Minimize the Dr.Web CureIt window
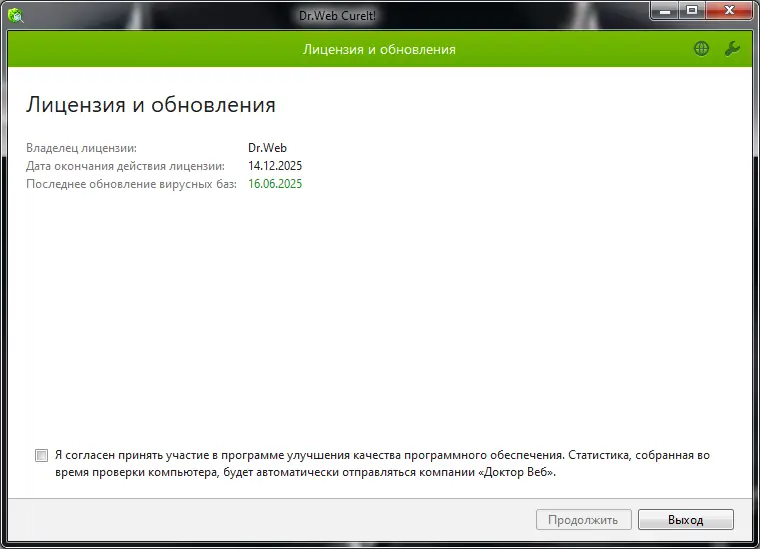 tap(665, 10)
